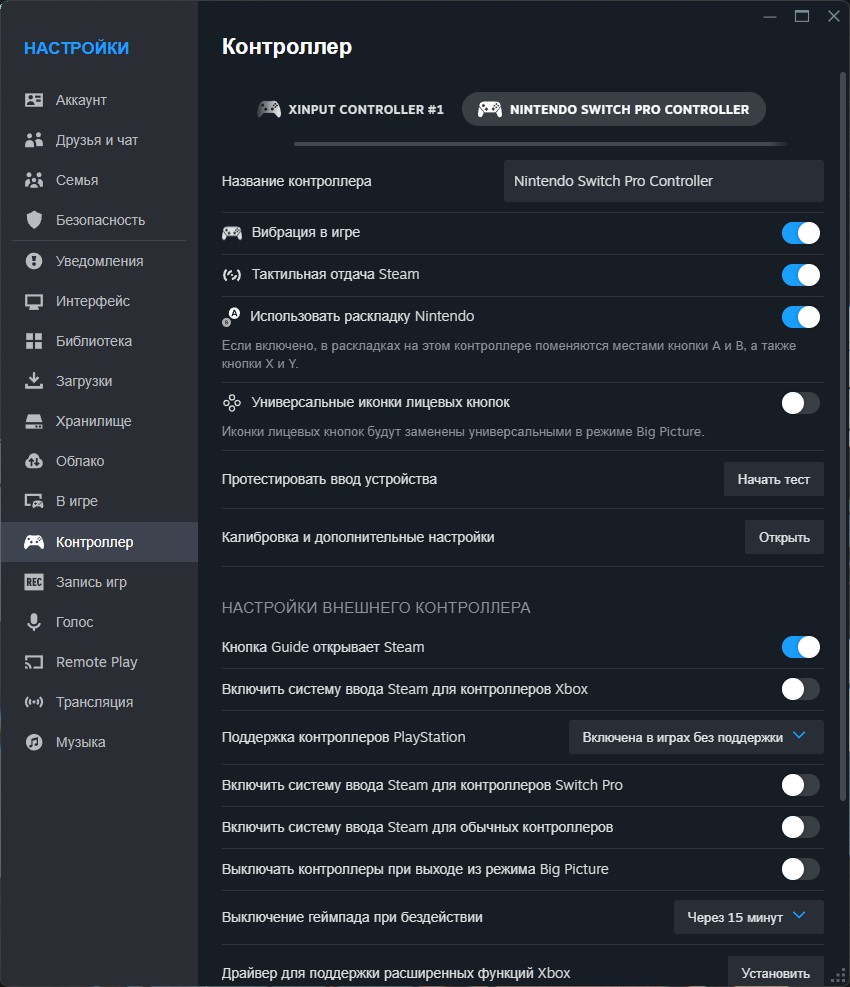Minimize the settings window
Screen dimensions: 850x987
[x=769, y=16]
